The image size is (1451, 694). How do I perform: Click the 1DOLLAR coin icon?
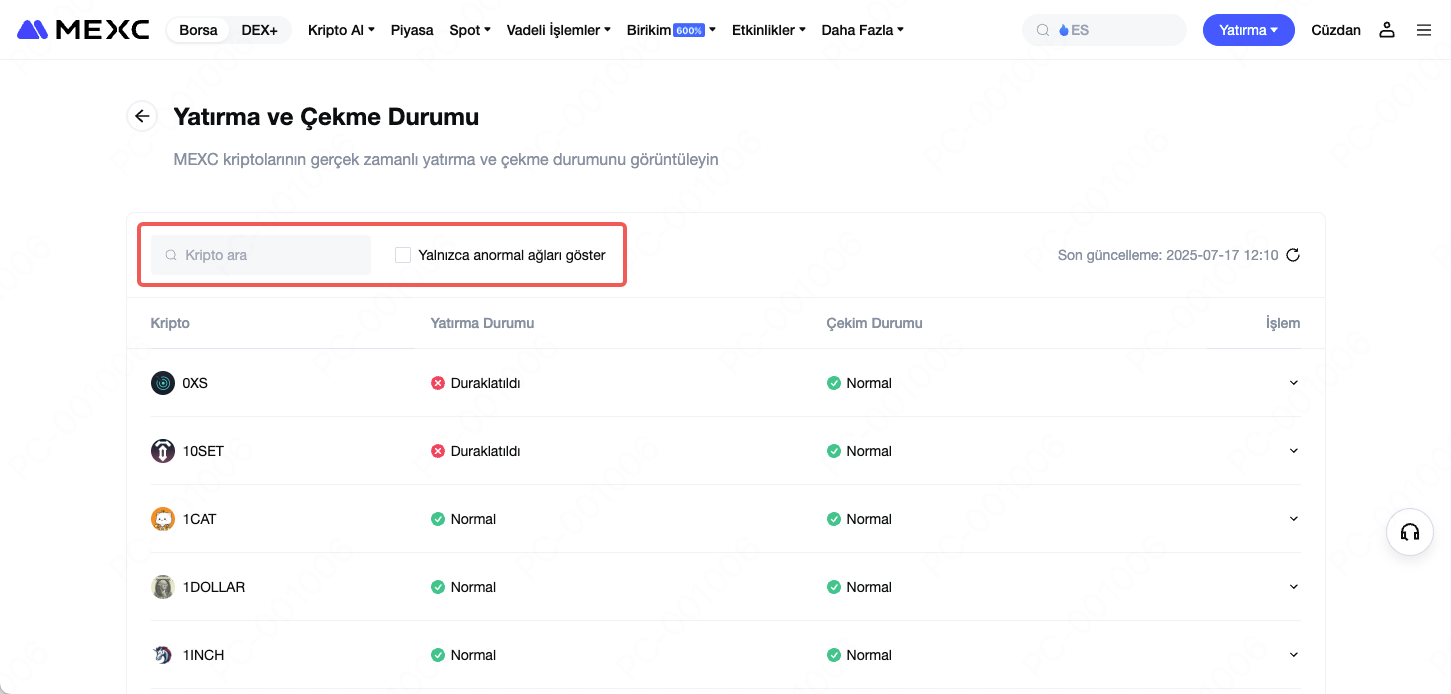click(163, 587)
